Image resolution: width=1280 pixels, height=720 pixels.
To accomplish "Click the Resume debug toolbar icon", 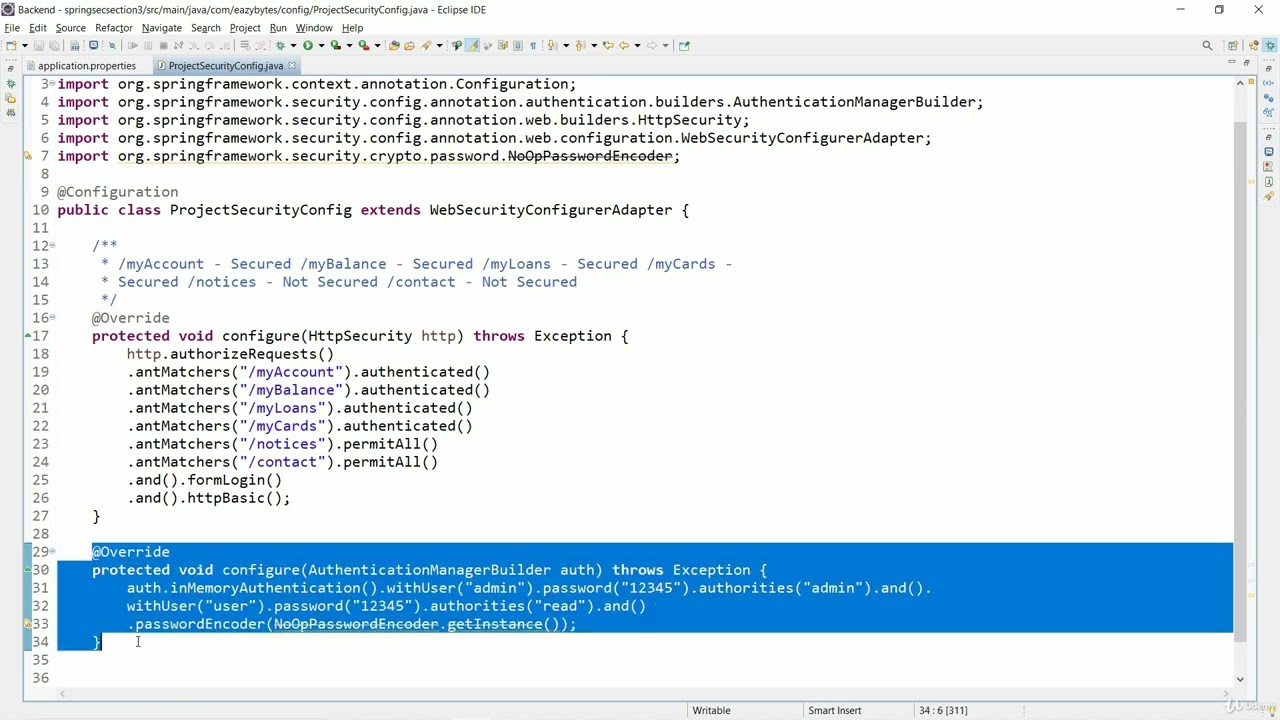I will pyautogui.click(x=132, y=45).
